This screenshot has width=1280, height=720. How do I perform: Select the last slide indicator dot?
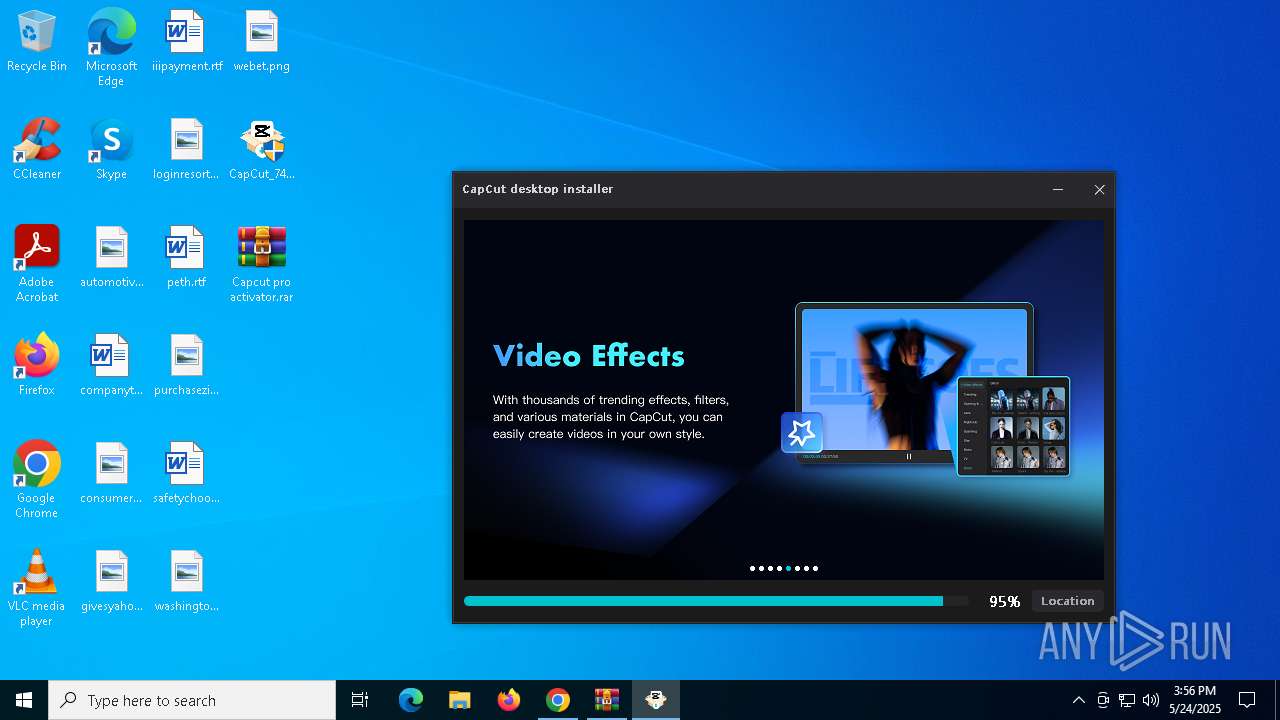815,568
